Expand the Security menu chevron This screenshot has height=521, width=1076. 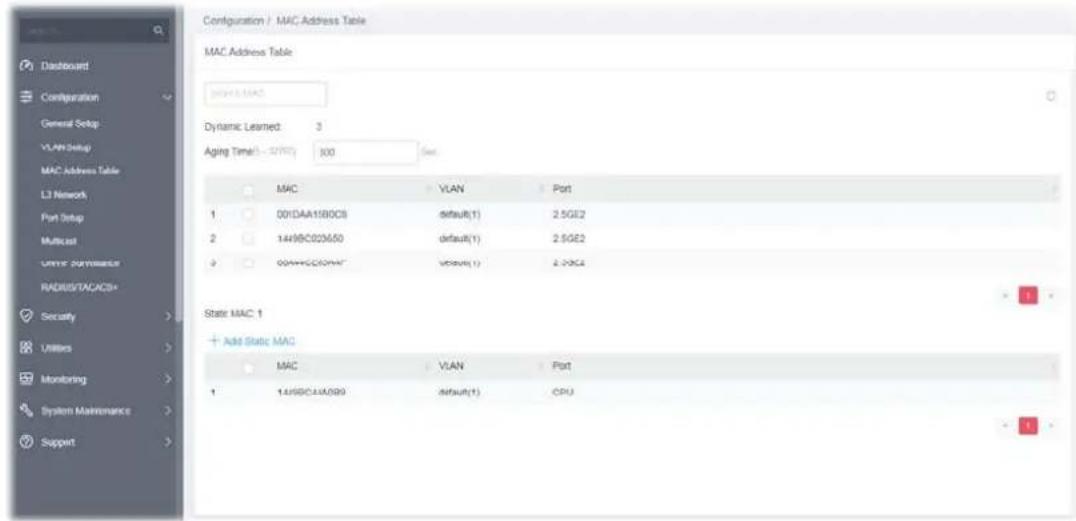(x=168, y=317)
